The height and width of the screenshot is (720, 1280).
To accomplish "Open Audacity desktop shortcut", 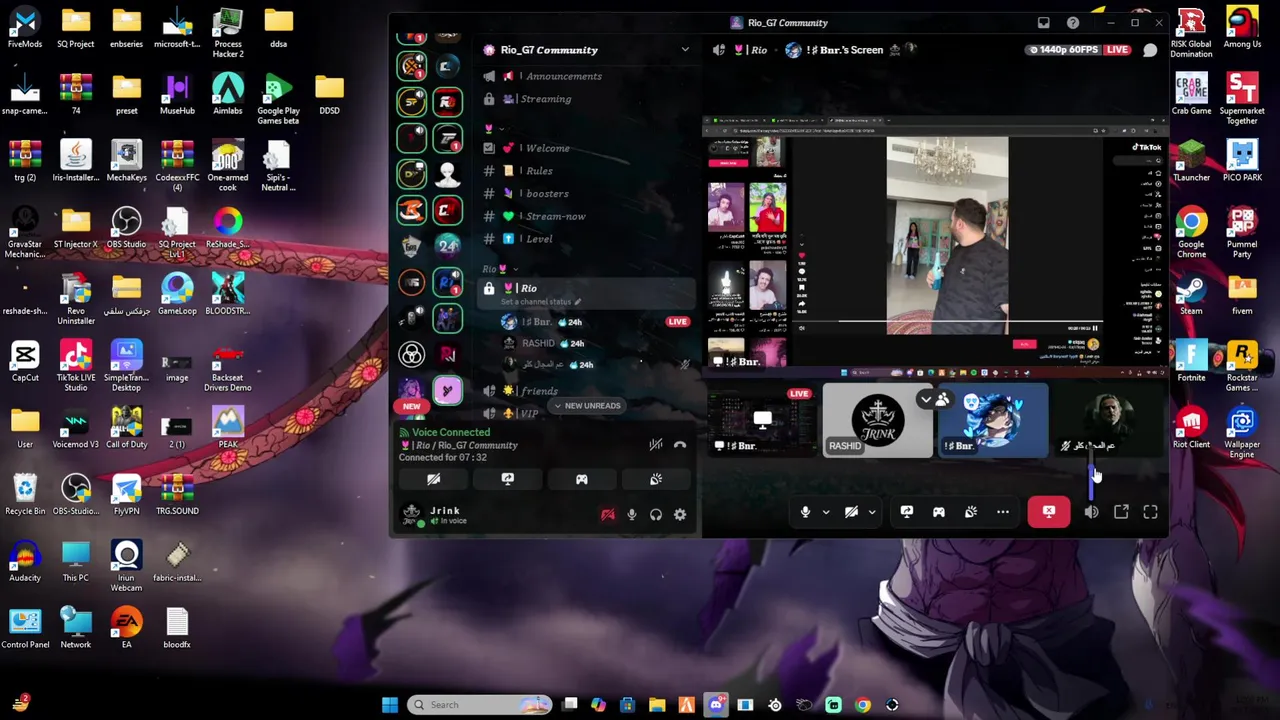I will pyautogui.click(x=25, y=562).
